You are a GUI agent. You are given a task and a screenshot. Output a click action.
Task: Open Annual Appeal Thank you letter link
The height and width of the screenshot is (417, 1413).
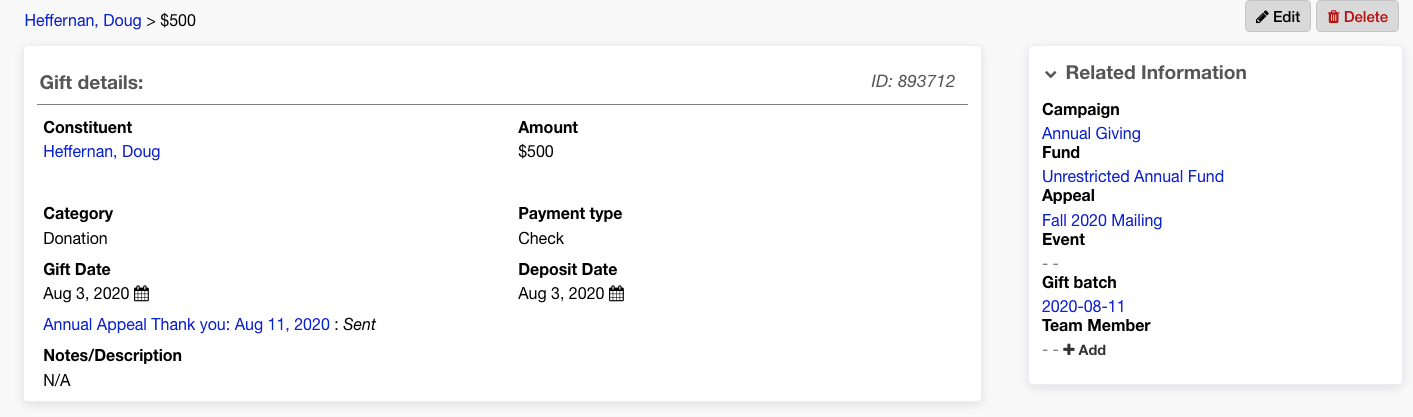[x=186, y=325]
